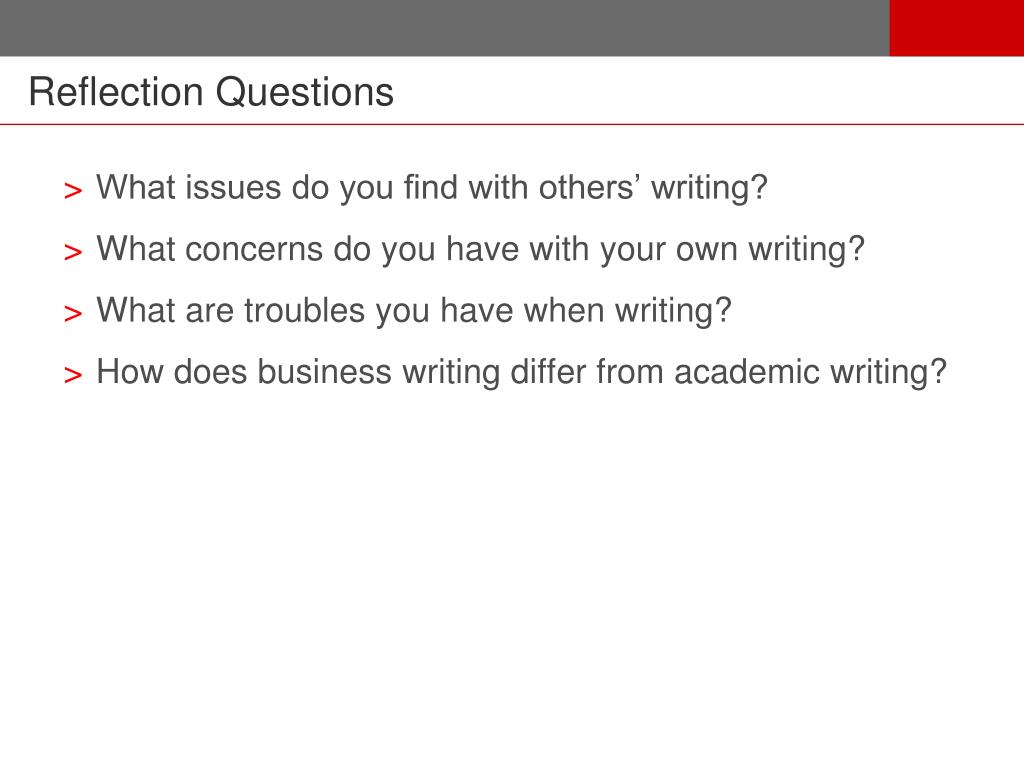1024x768 pixels.
Task: Select the line "What issues do you find with others' writing?"
Action: [432, 188]
